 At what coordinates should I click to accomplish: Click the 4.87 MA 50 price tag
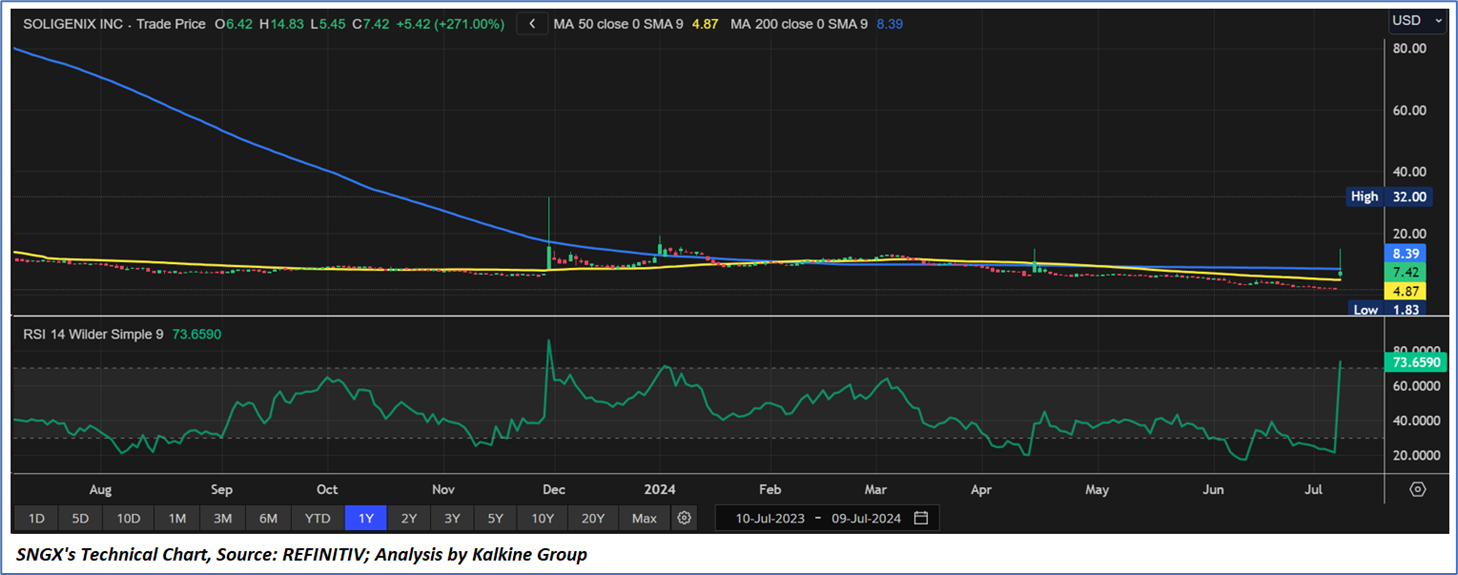[1407, 291]
